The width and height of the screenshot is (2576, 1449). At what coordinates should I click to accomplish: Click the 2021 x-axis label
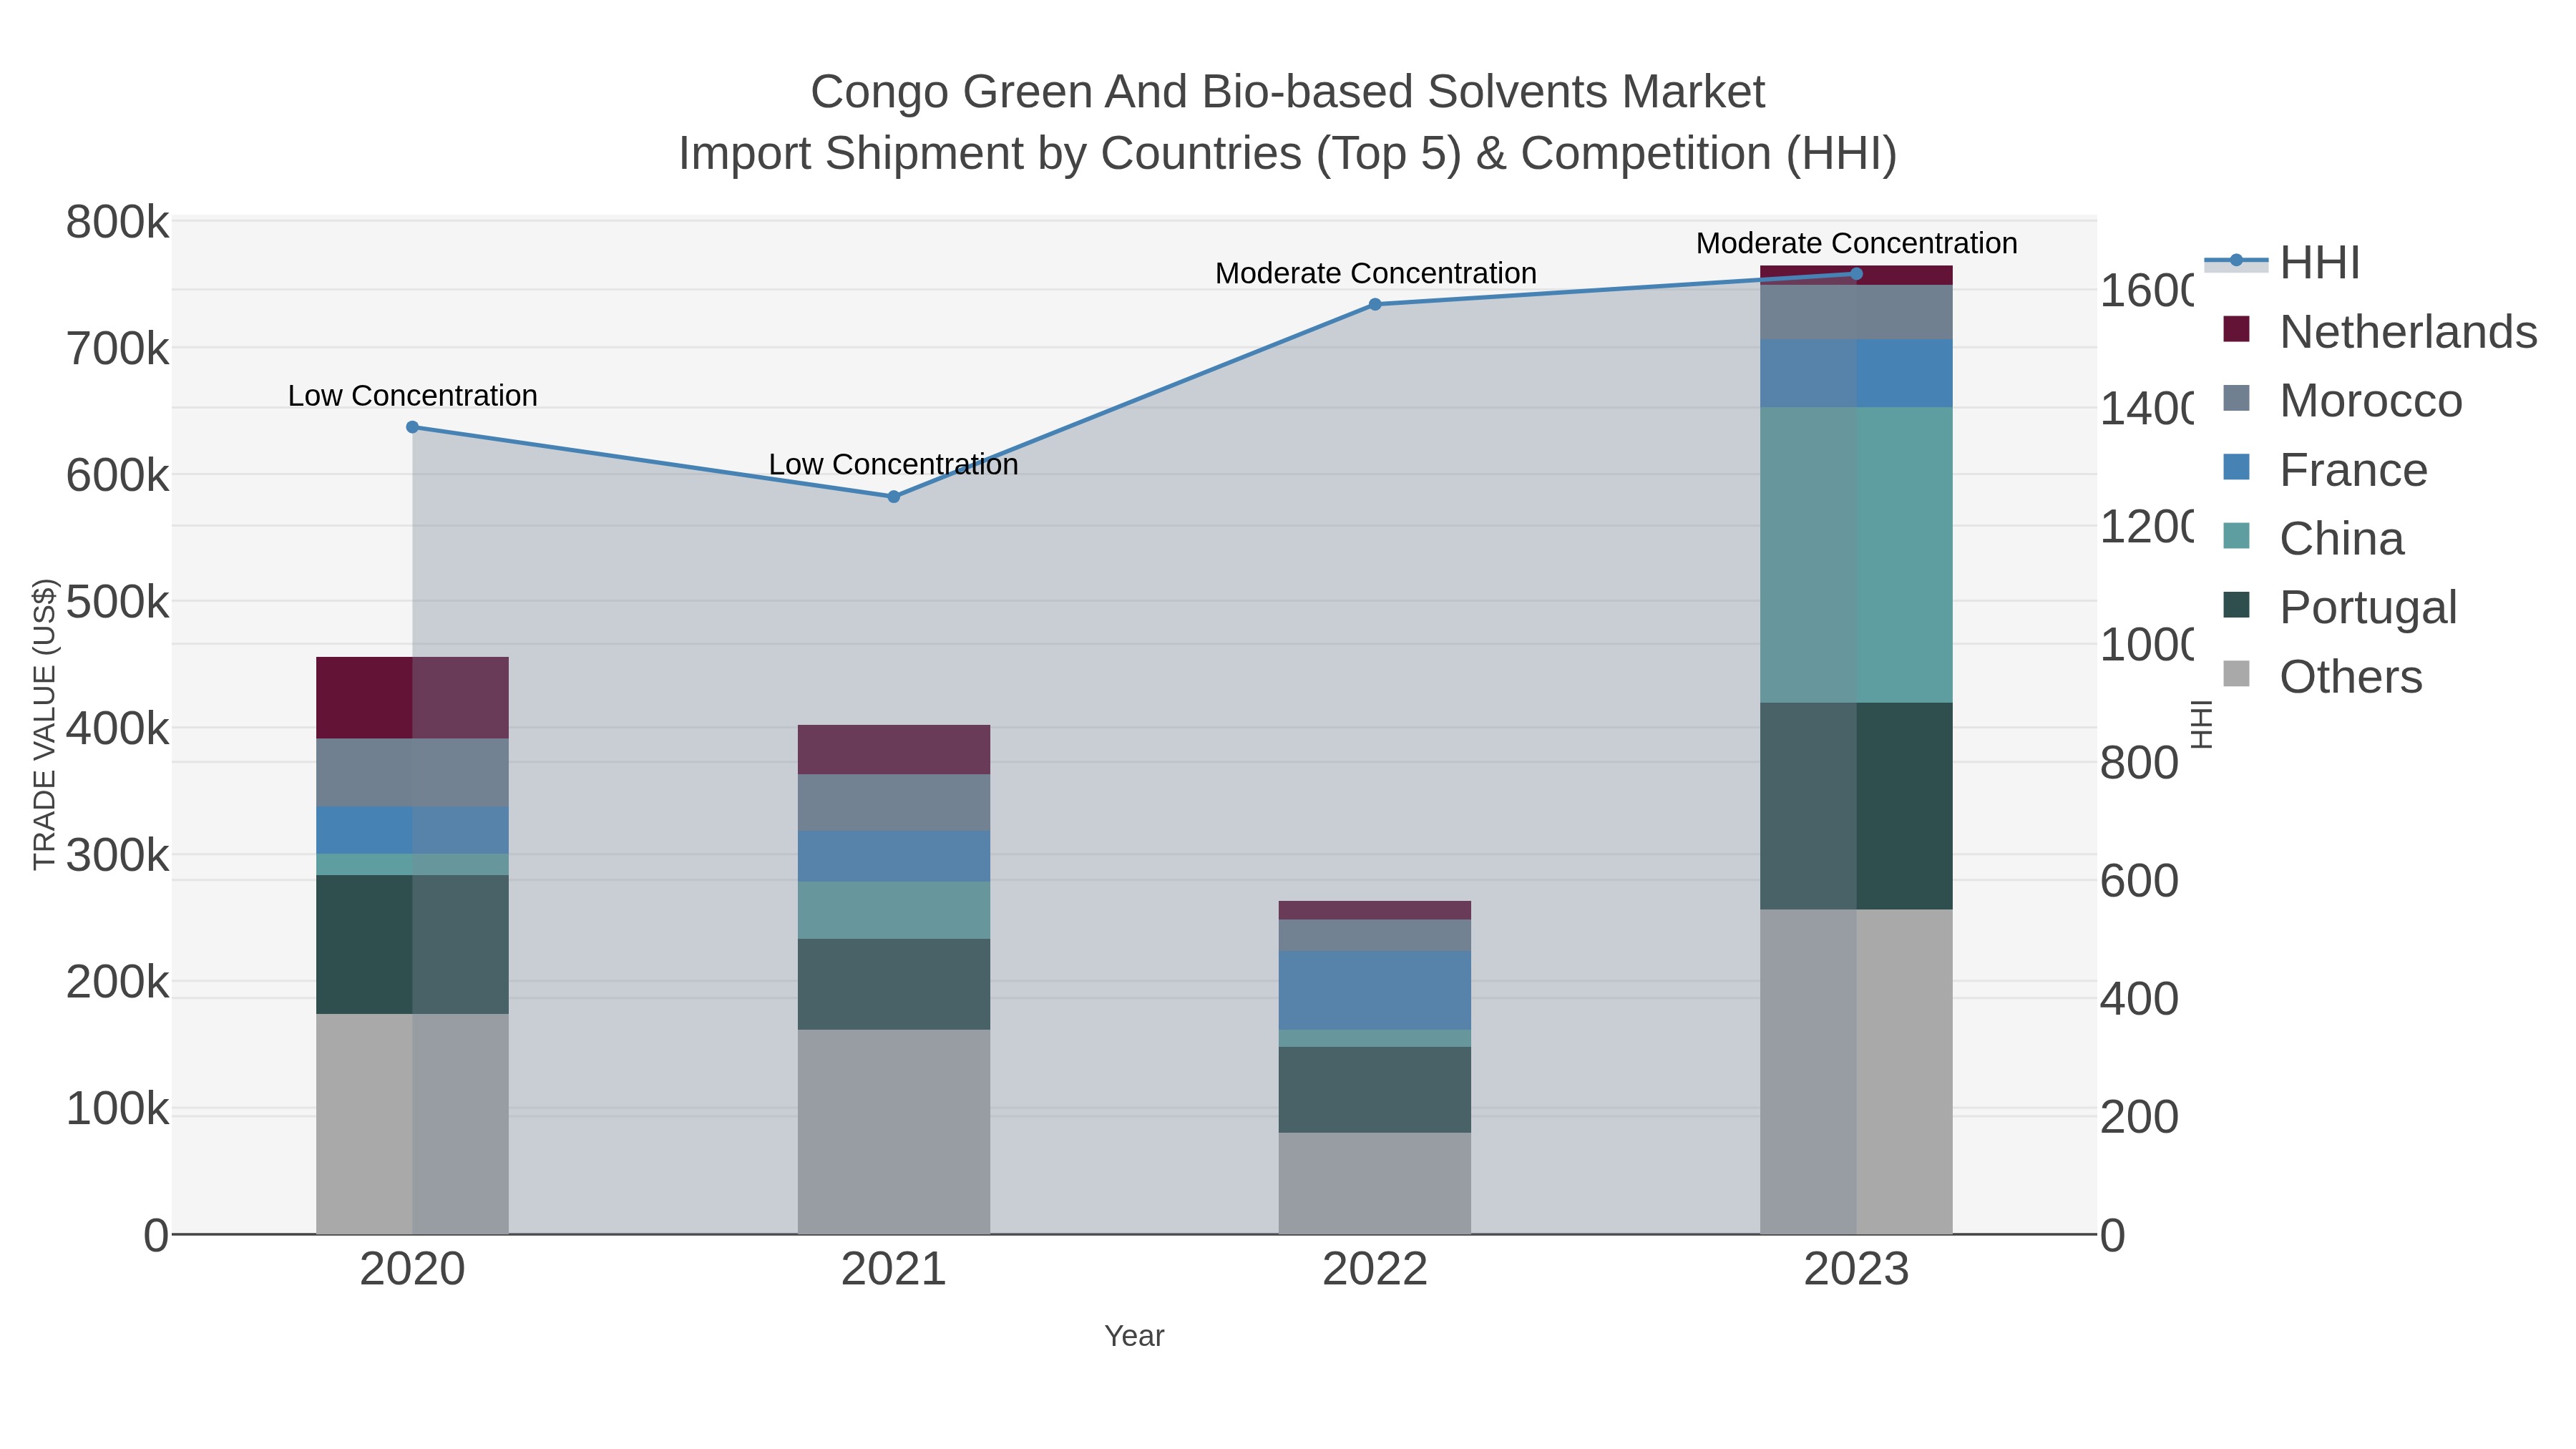(894, 1270)
